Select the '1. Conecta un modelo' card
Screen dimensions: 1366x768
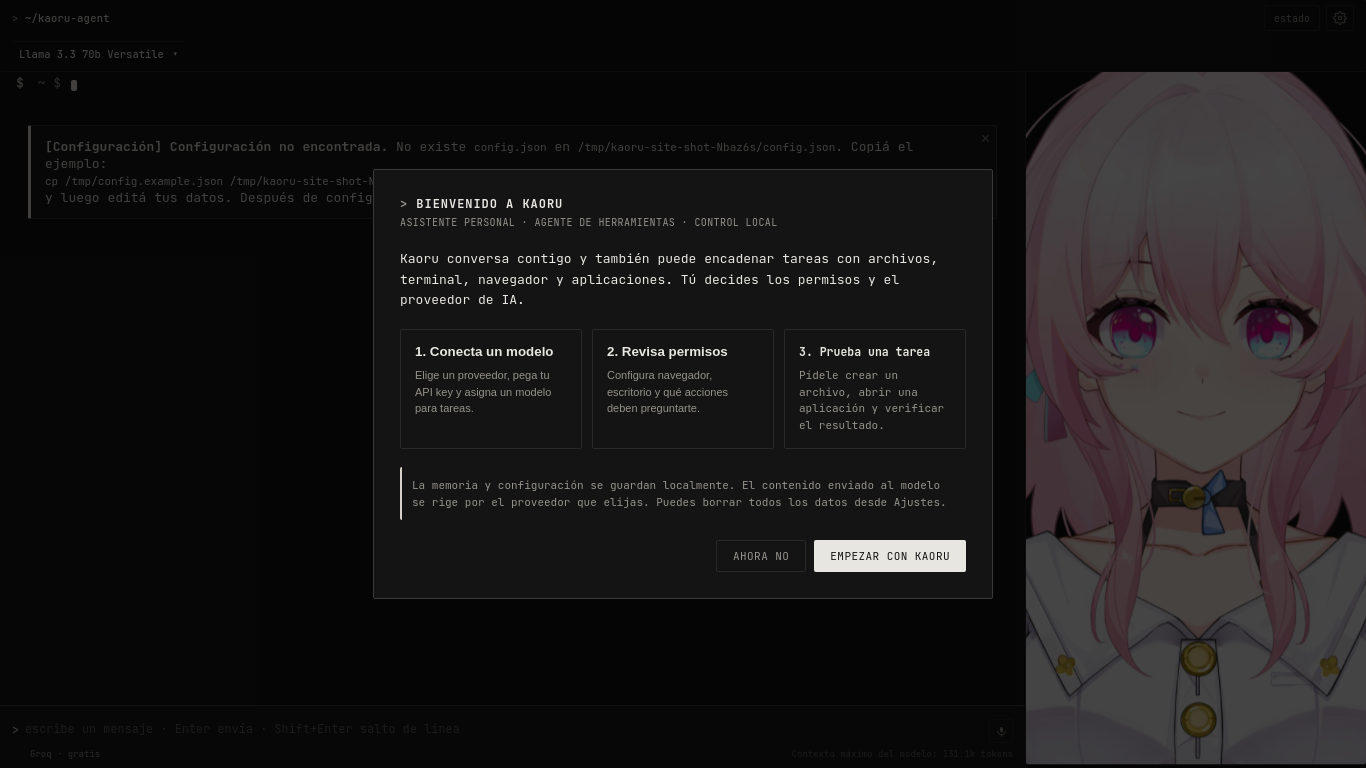[x=491, y=389]
